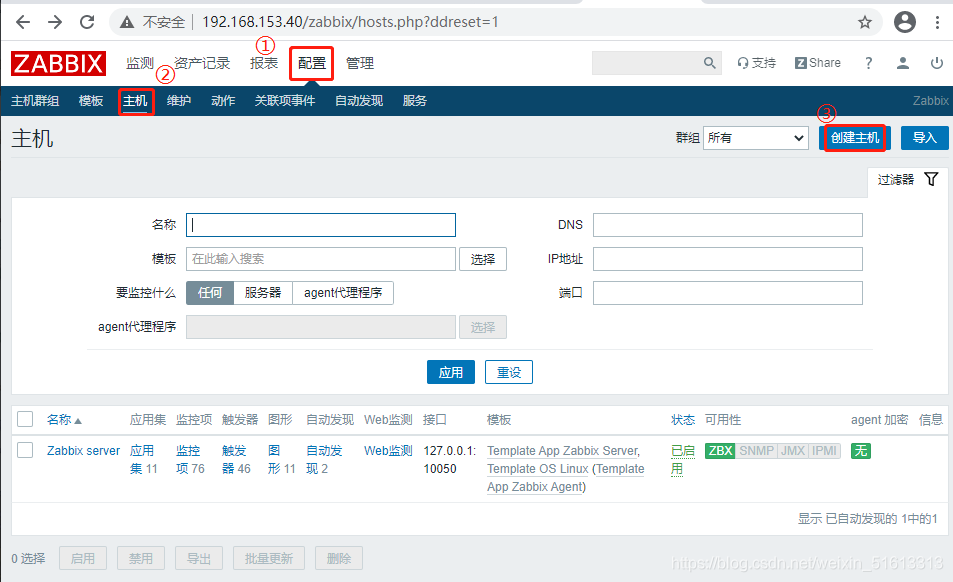
Task: Click the browser forward arrow
Action: (x=55, y=22)
